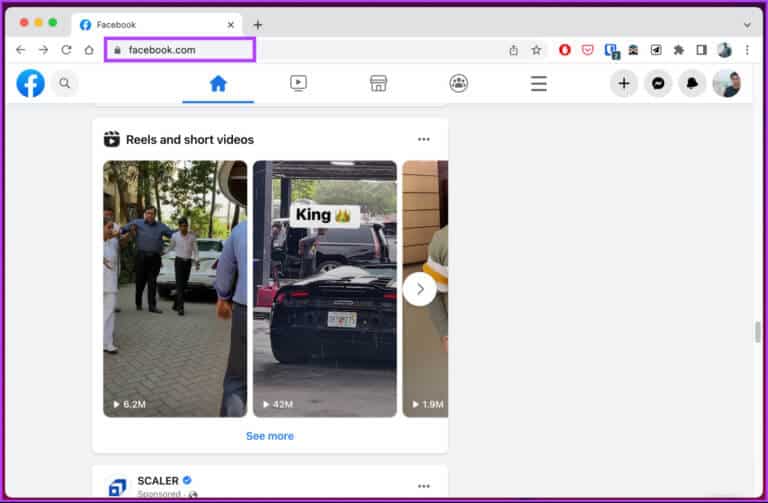Go to the Home feed tab
768x503 pixels.
(x=218, y=84)
